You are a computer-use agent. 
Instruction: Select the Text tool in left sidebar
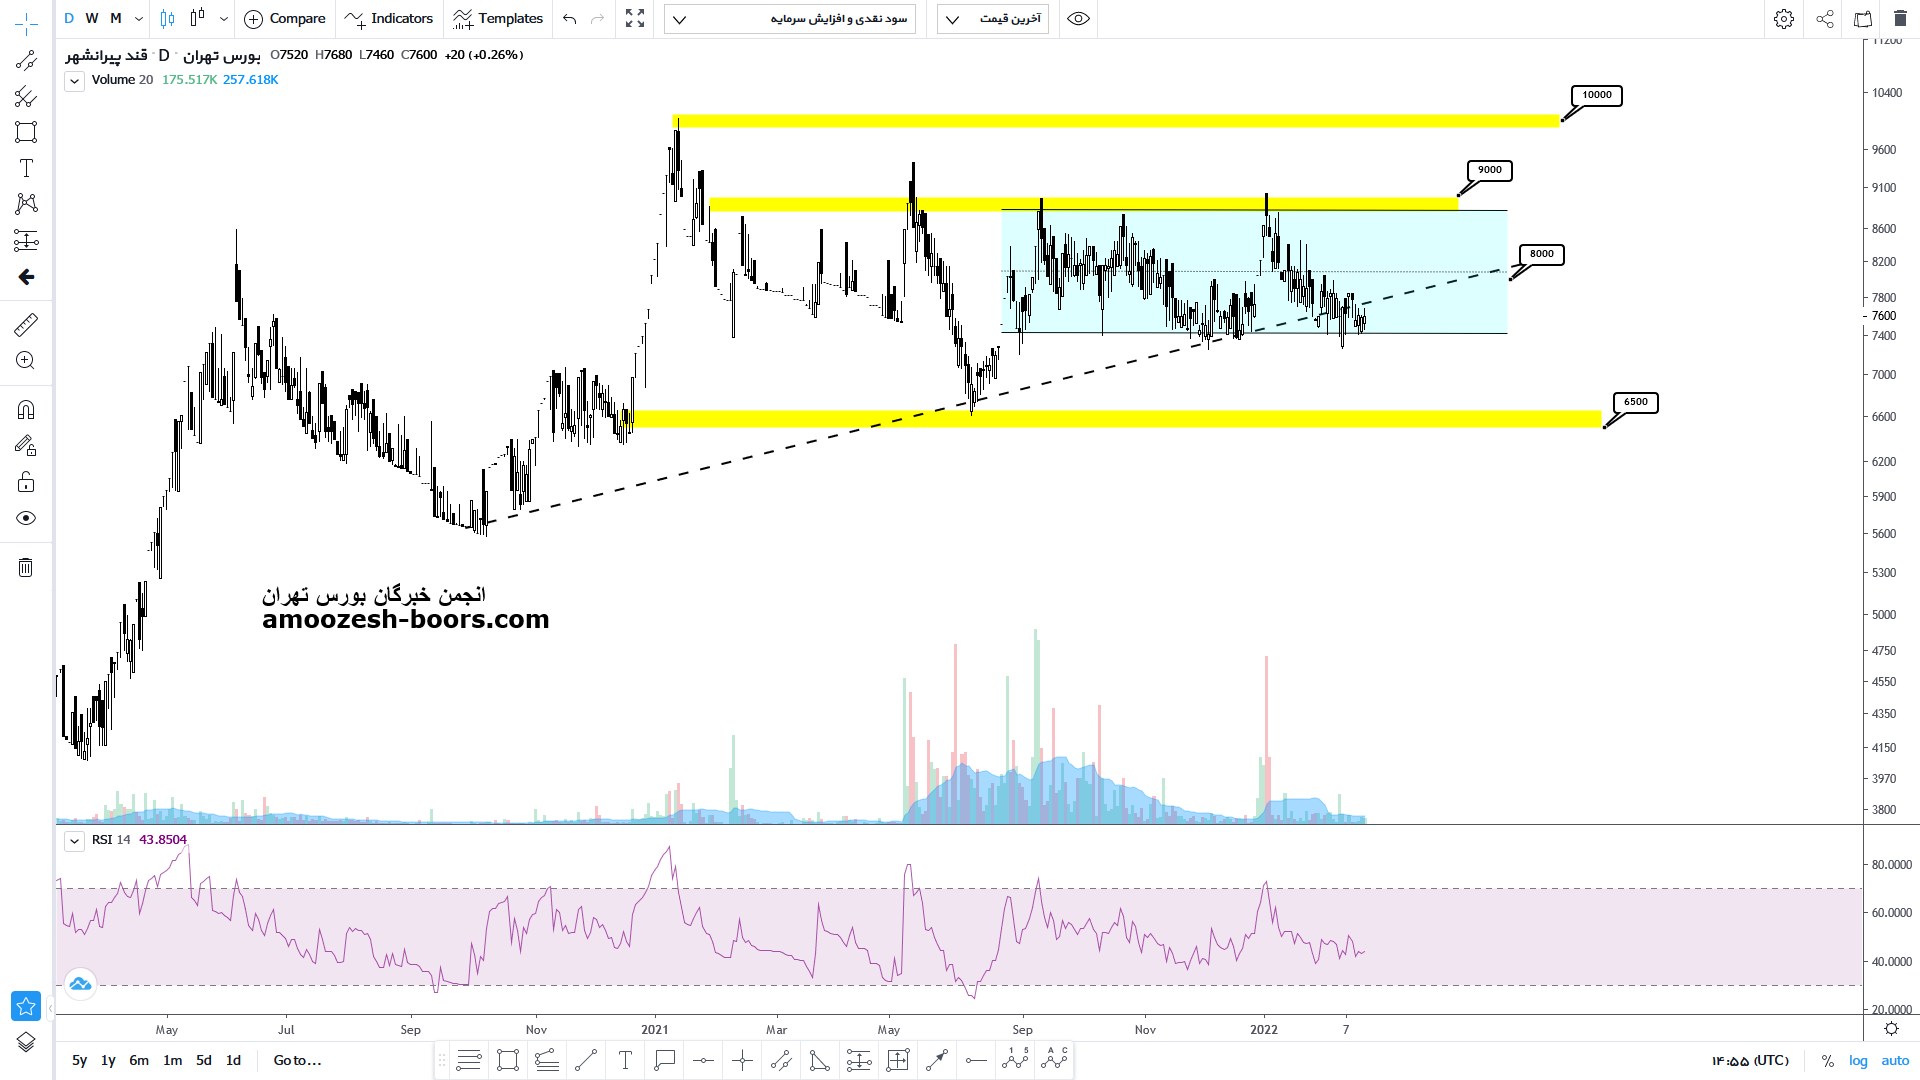pos(26,168)
